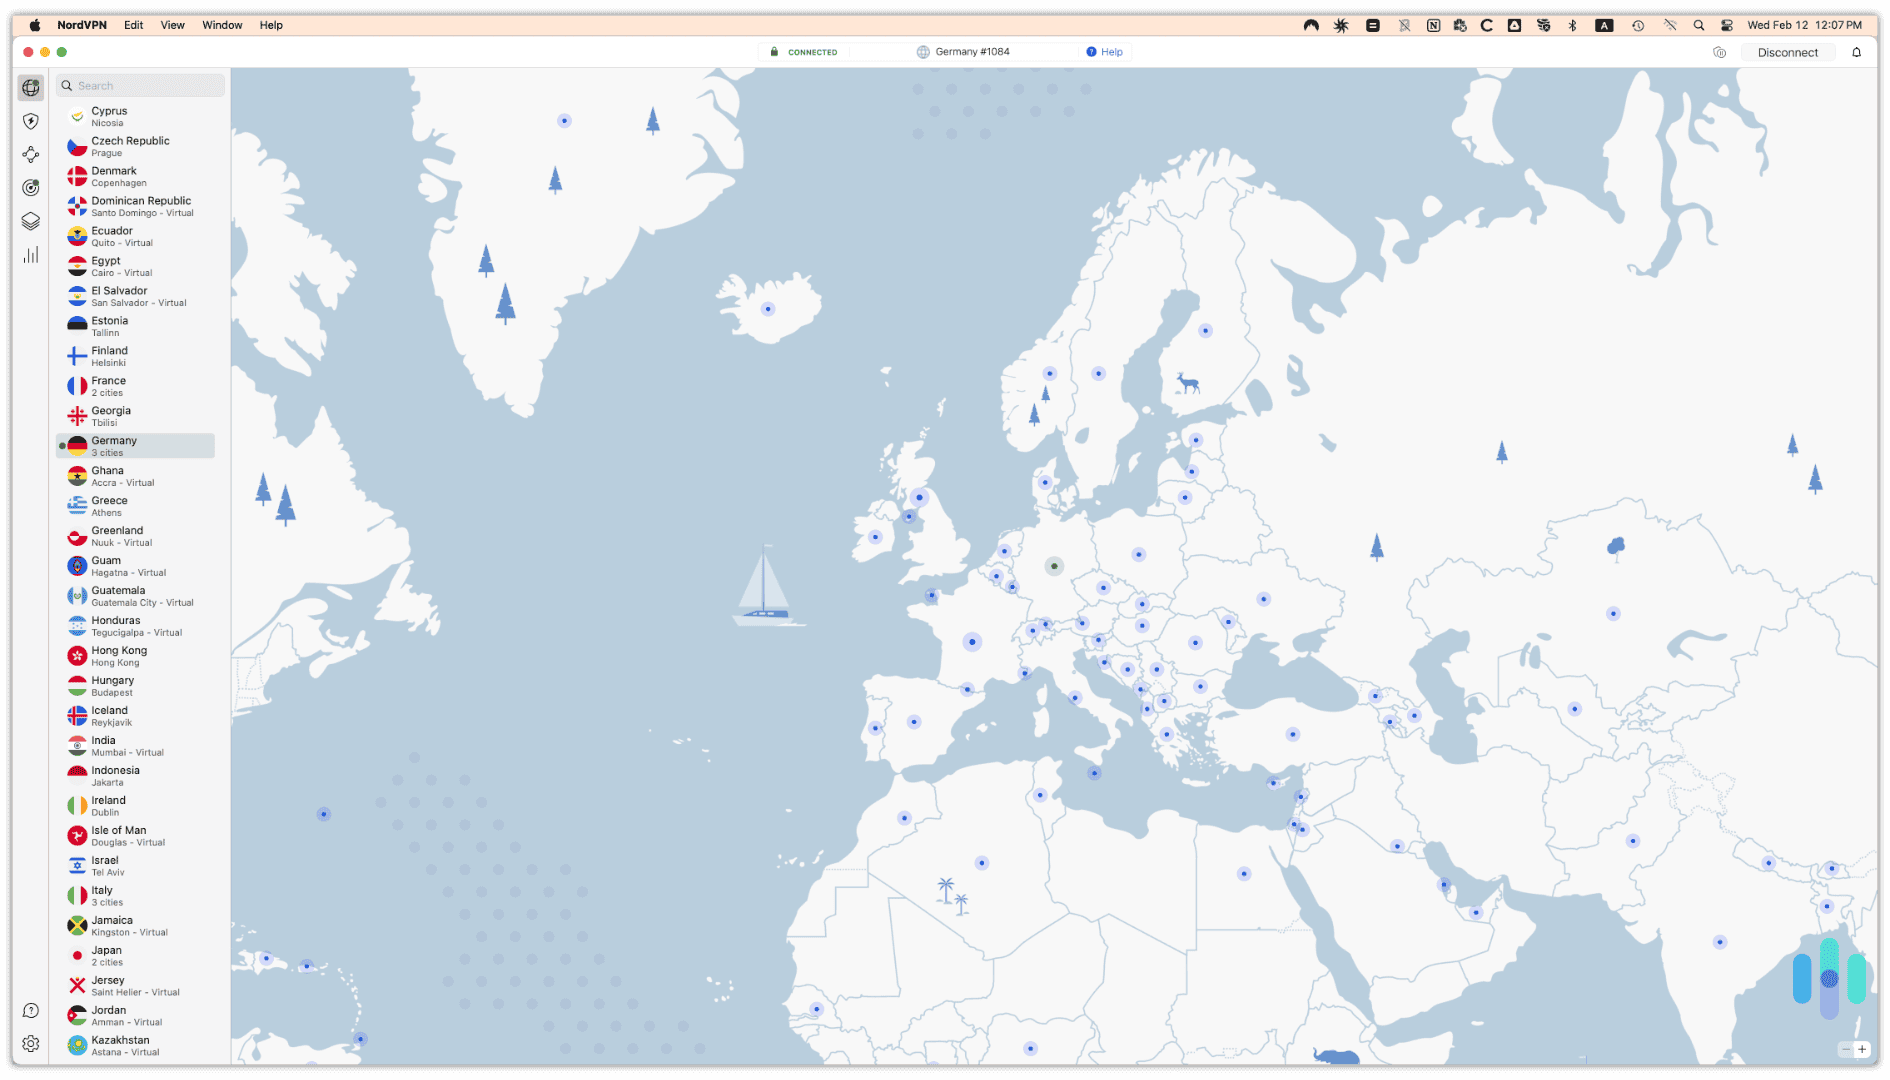1890x1080 pixels.
Task: Open the stacked layers panel icon
Action: click(30, 221)
